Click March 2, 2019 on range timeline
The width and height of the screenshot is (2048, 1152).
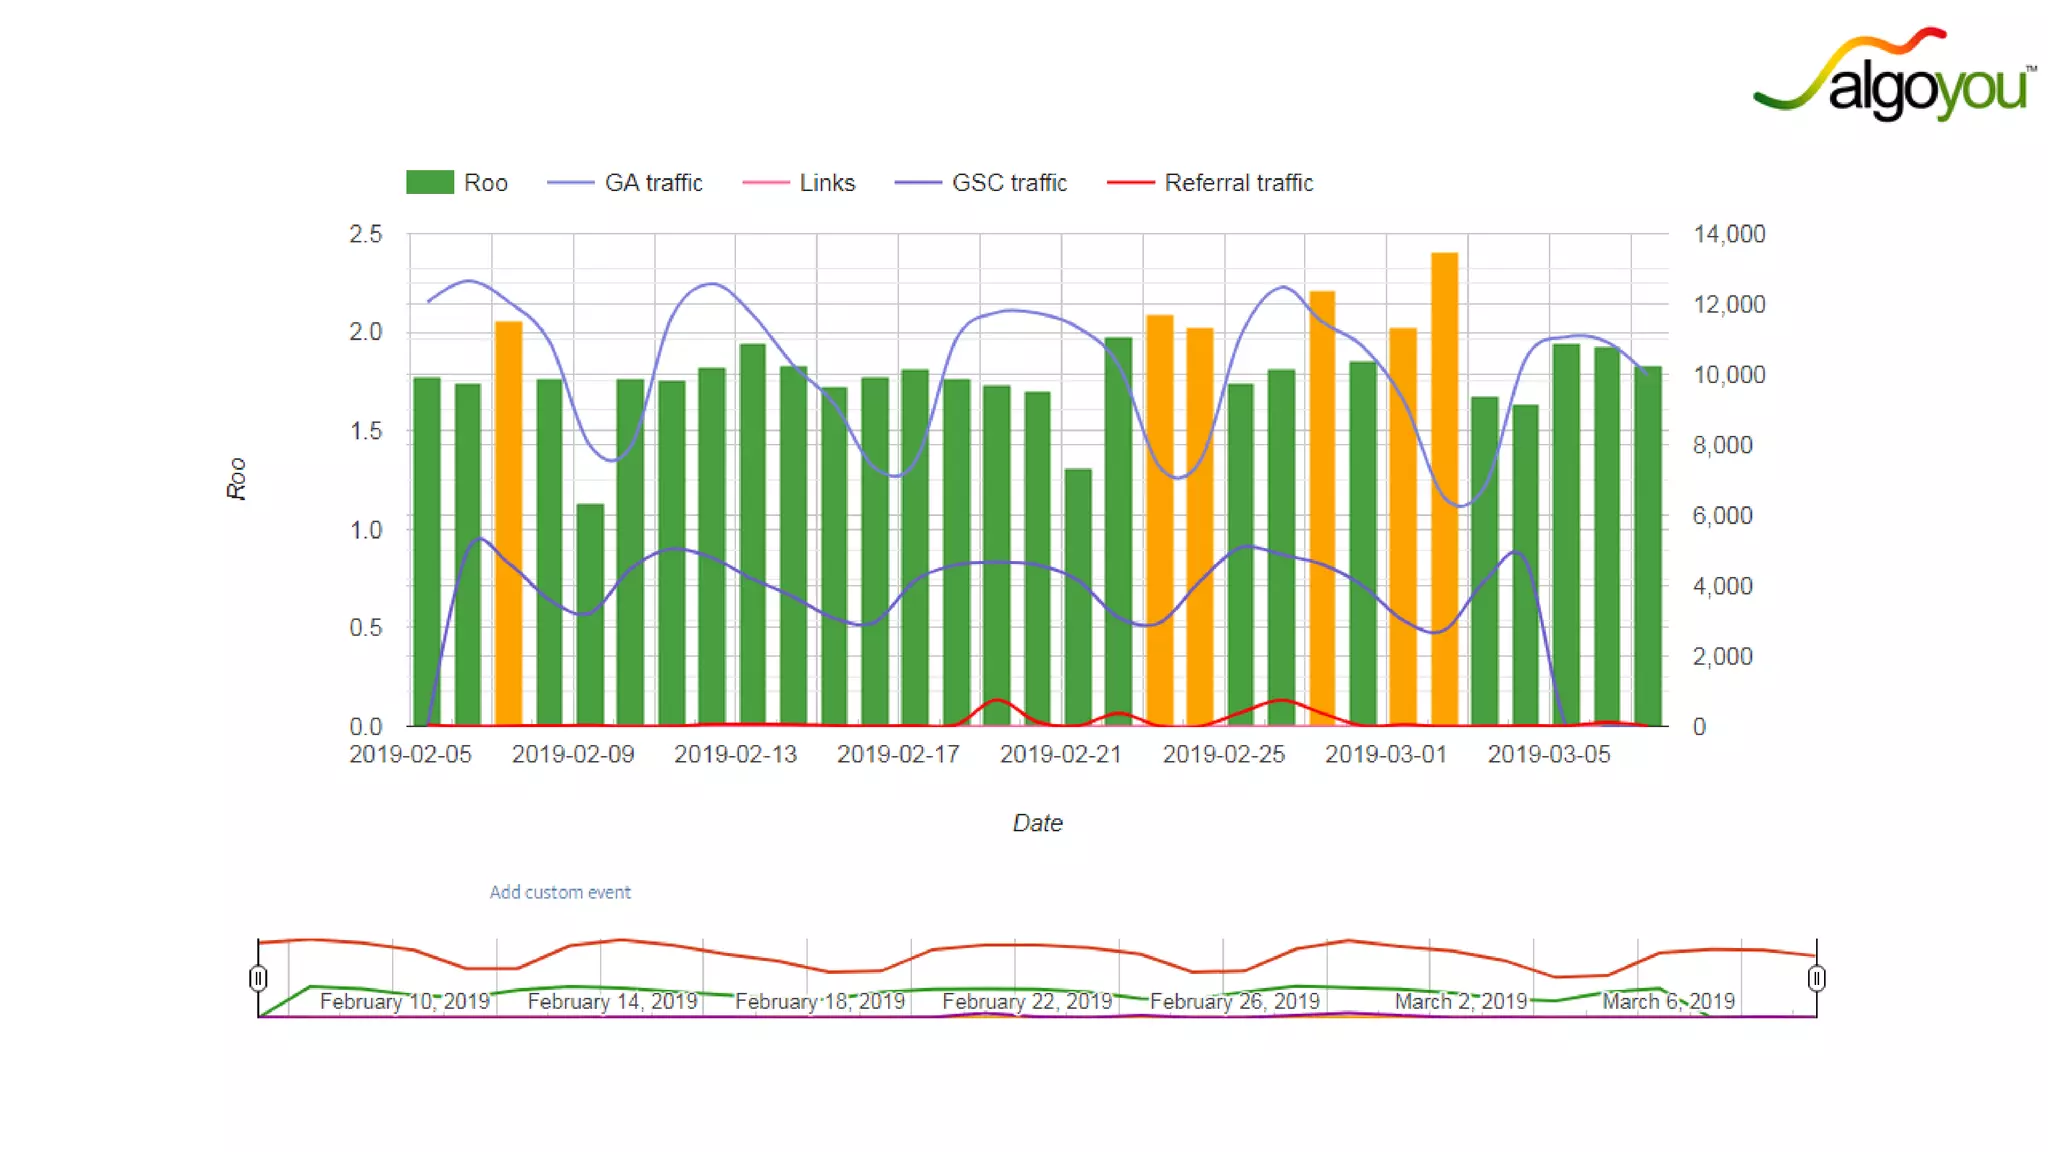(x=1461, y=1001)
